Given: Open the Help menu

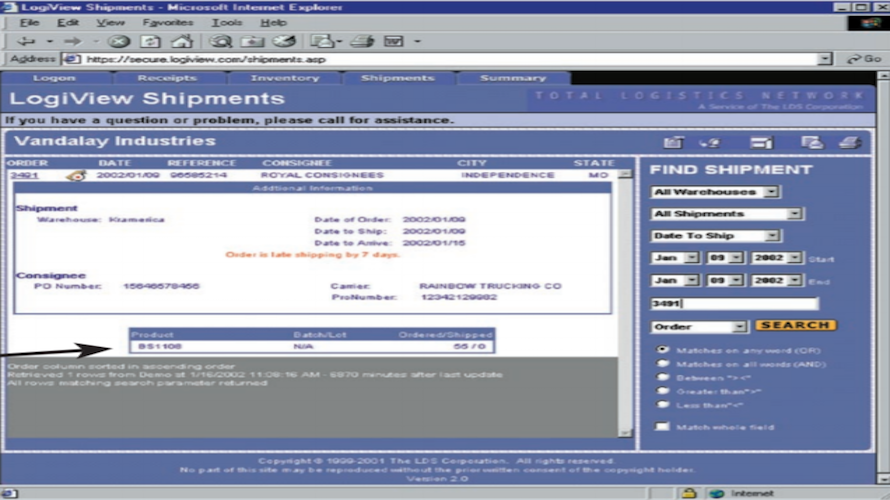Looking at the screenshot, I should click(274, 23).
